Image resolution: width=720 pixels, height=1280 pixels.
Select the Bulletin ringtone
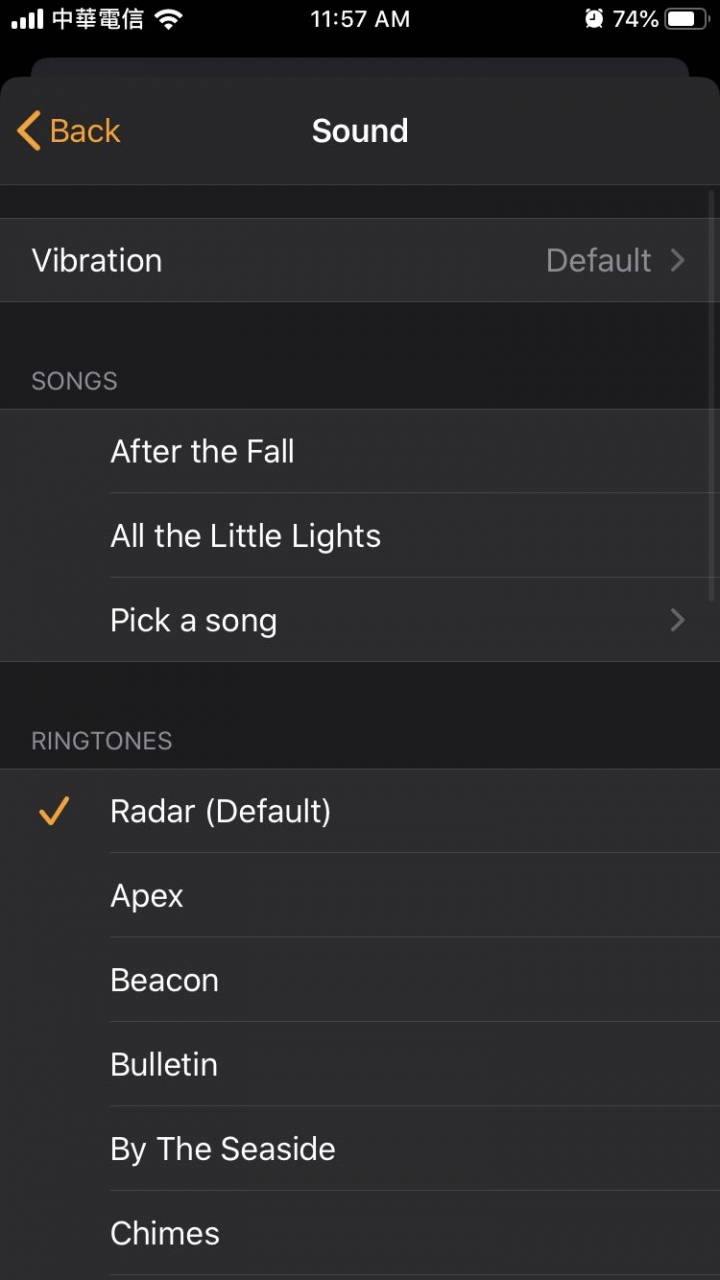click(x=360, y=1064)
